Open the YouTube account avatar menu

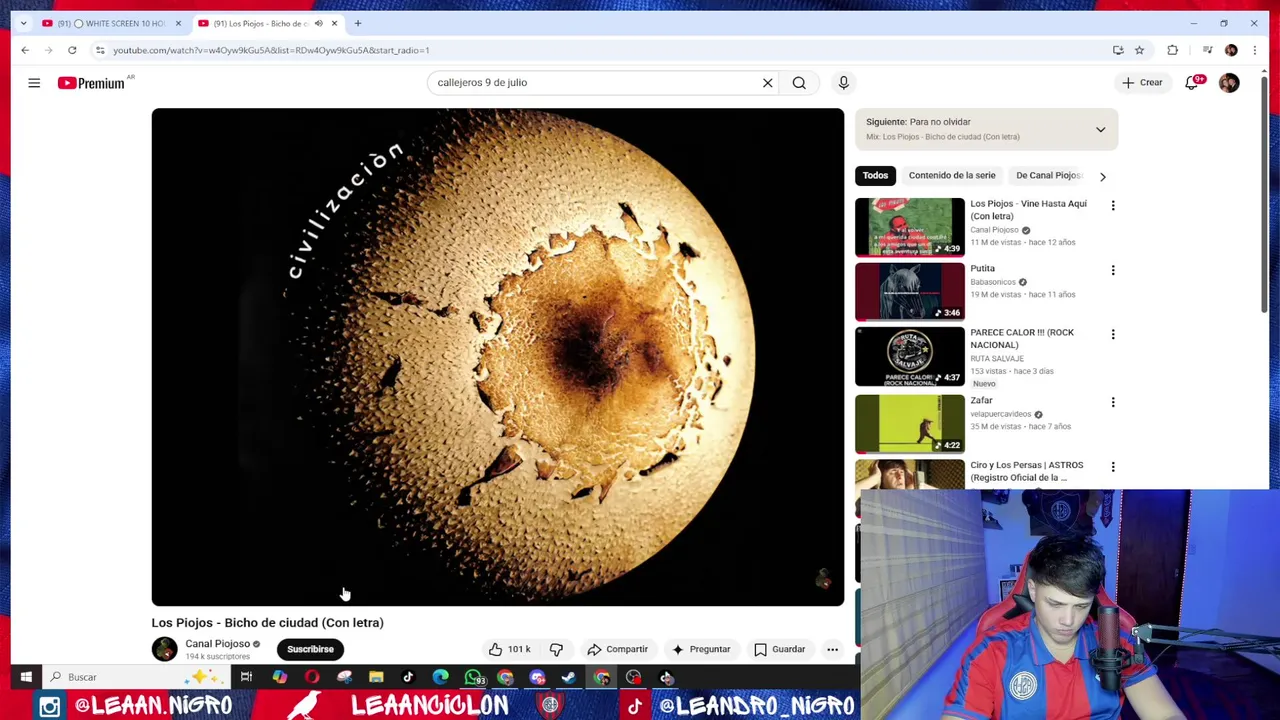point(1229,83)
